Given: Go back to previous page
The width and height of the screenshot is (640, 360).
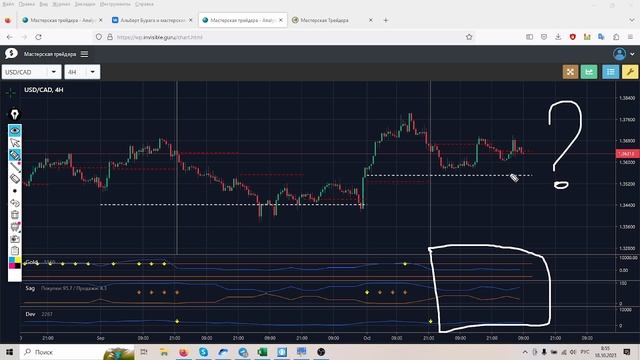Looking at the screenshot, I should [x=9, y=37].
